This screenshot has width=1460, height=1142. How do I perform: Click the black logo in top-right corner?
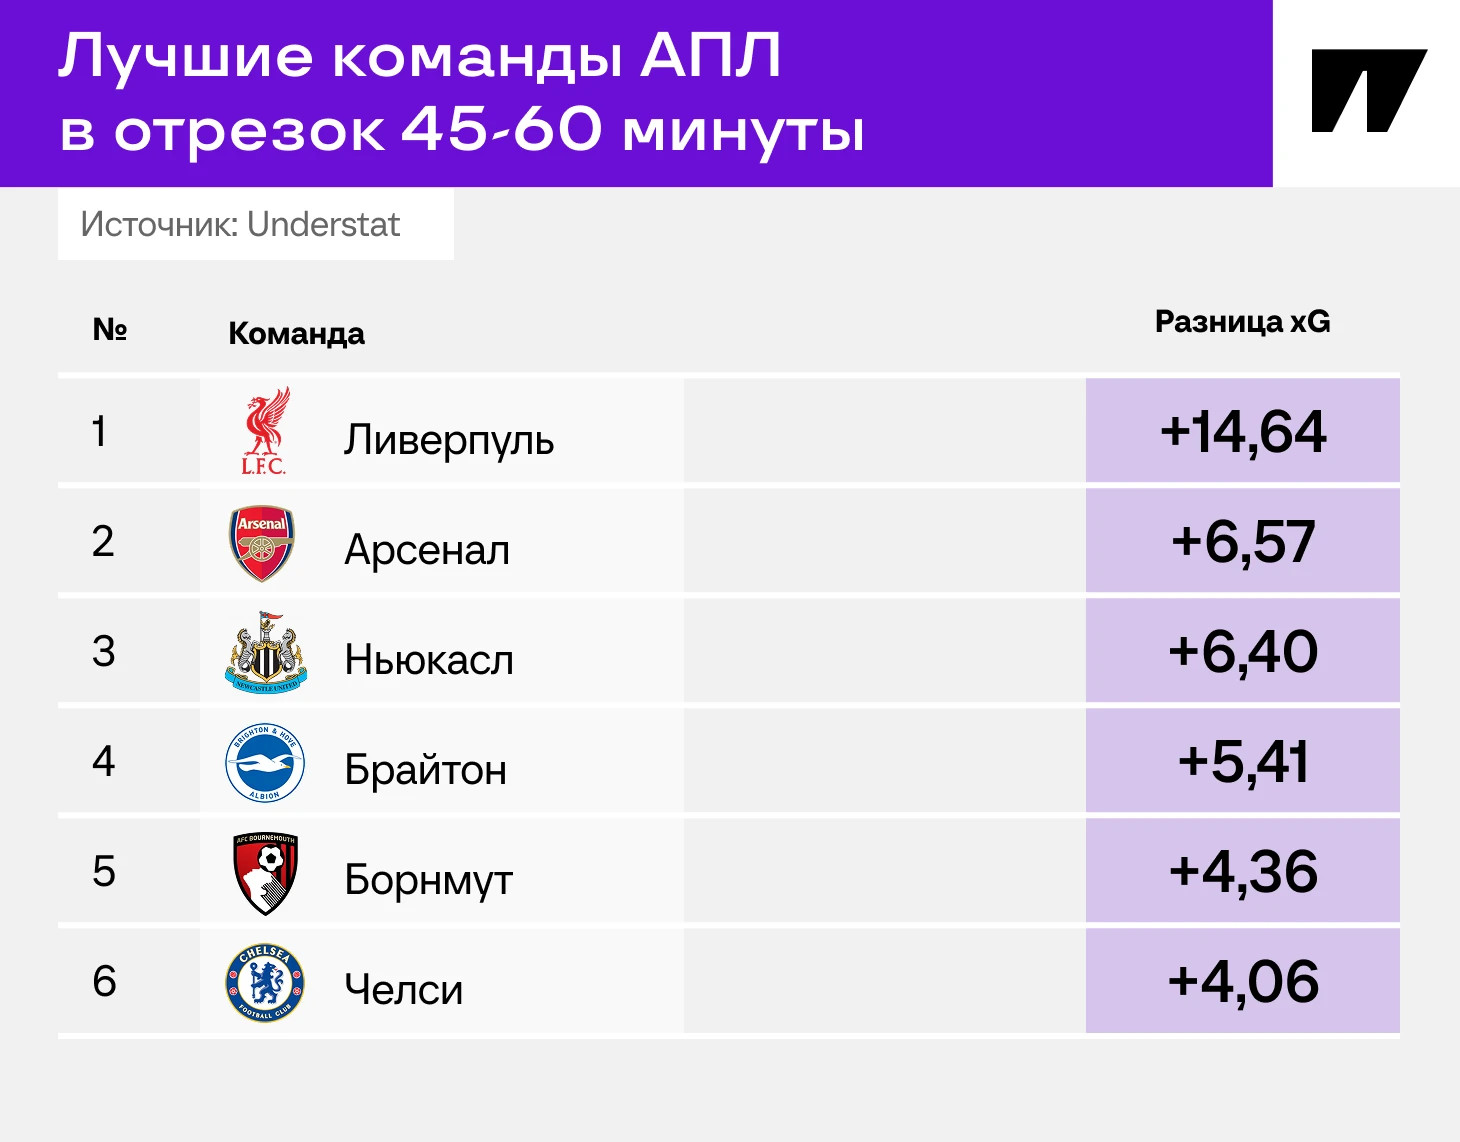tap(1367, 90)
